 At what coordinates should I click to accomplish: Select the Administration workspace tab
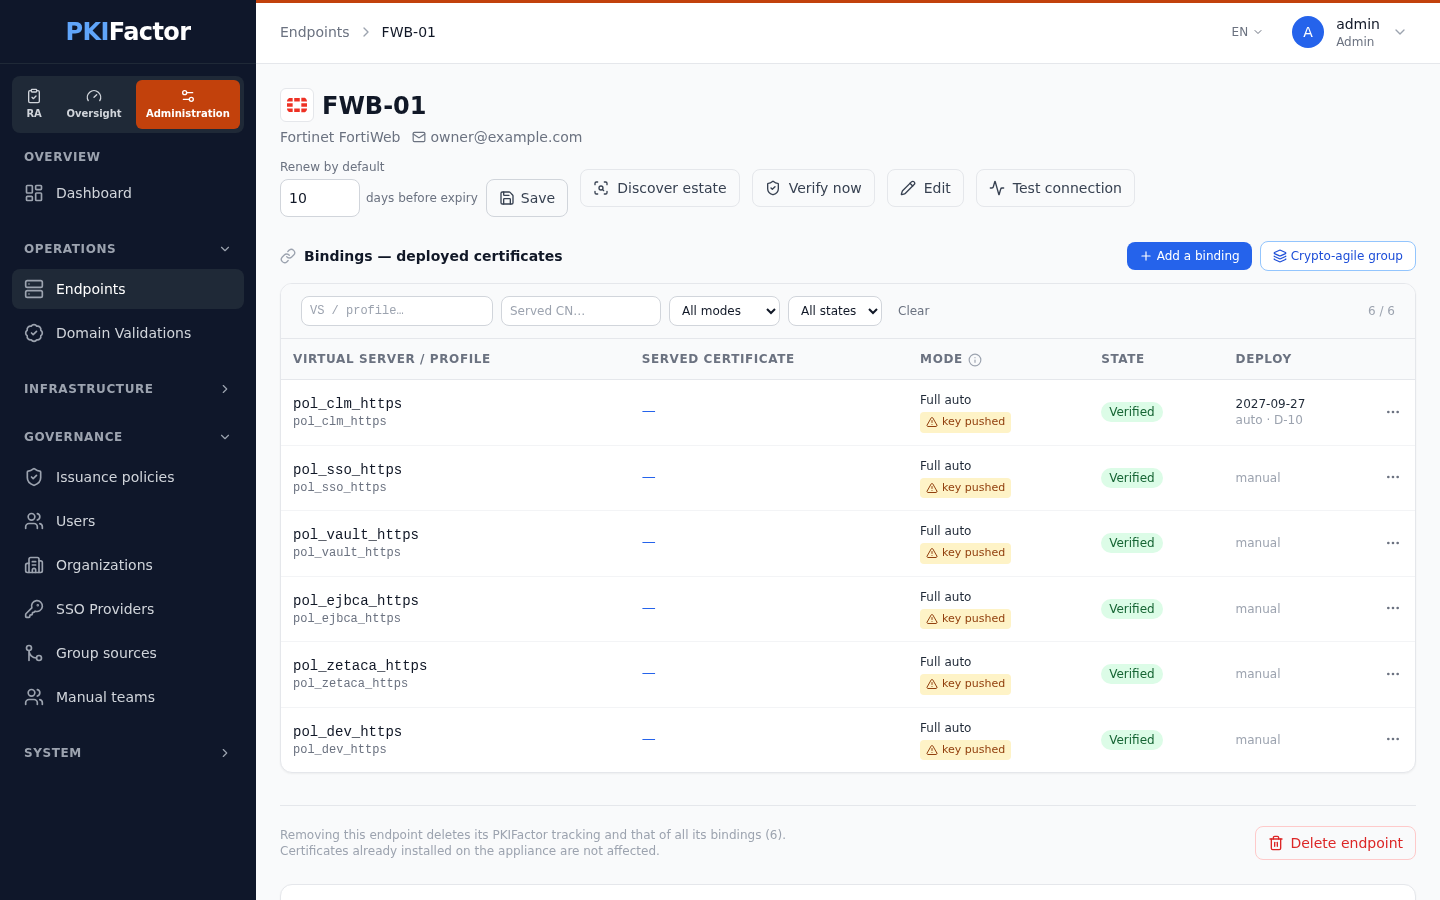click(x=188, y=104)
